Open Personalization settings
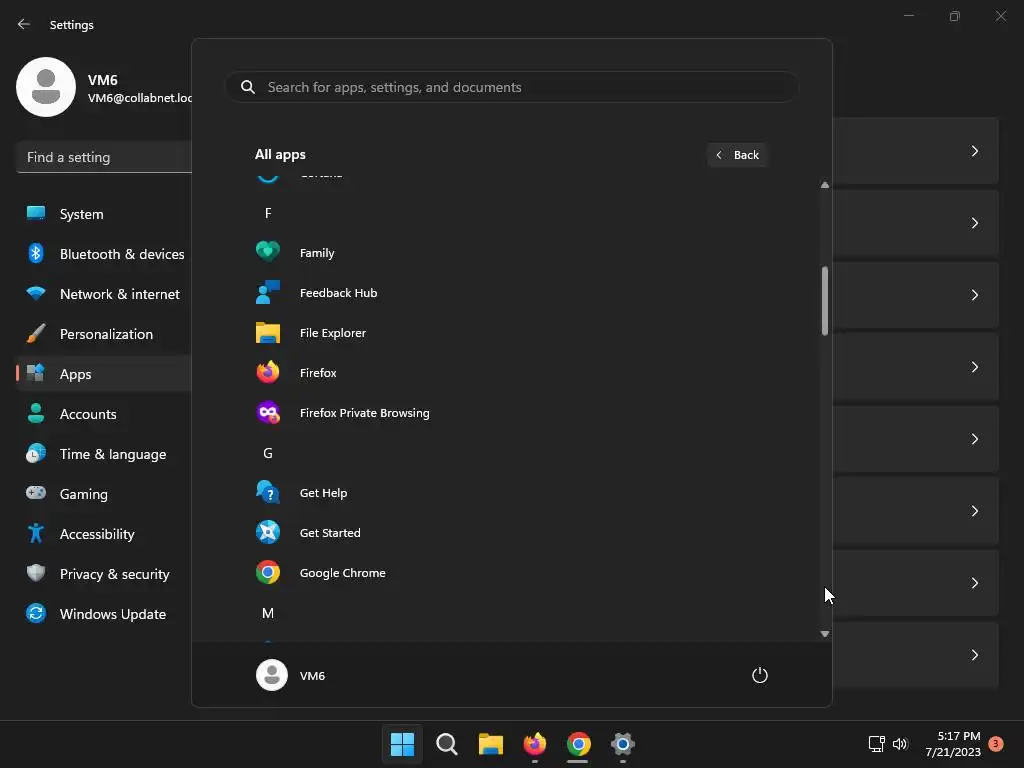 104,334
